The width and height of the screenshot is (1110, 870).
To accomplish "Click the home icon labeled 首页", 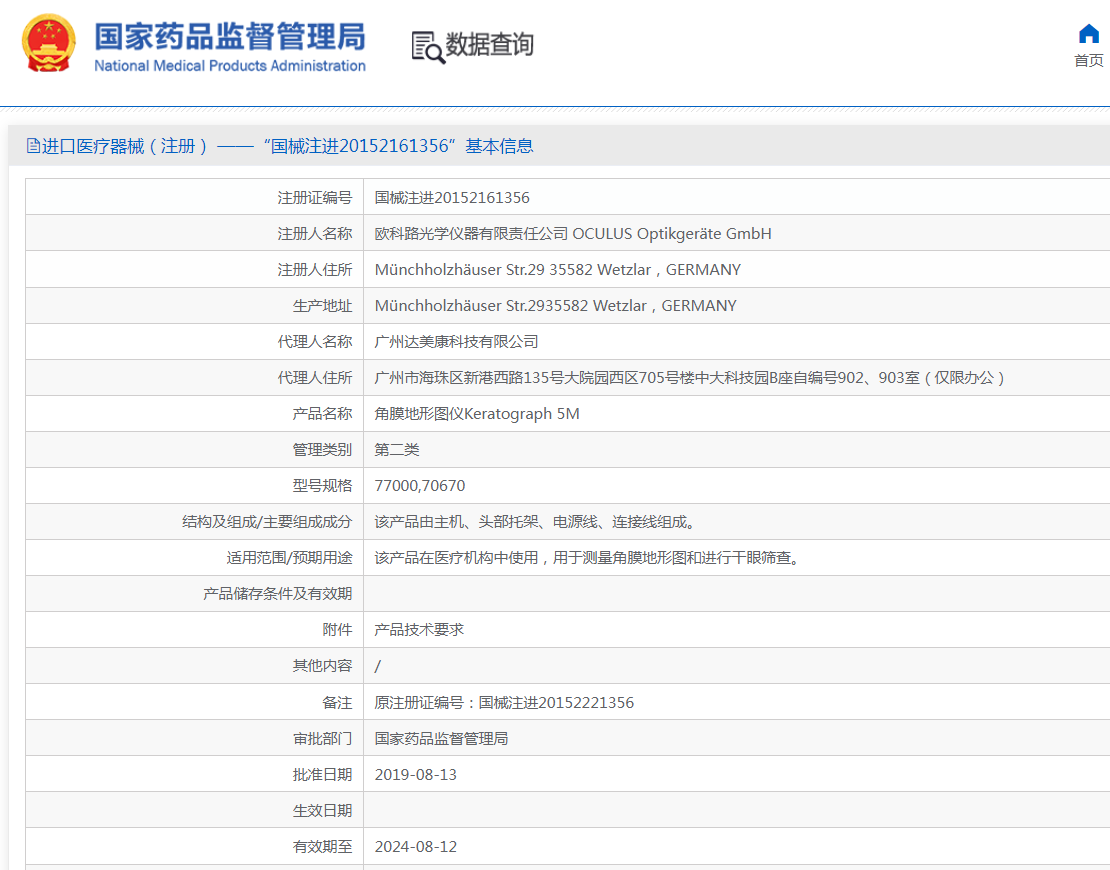I will [x=1088, y=34].
